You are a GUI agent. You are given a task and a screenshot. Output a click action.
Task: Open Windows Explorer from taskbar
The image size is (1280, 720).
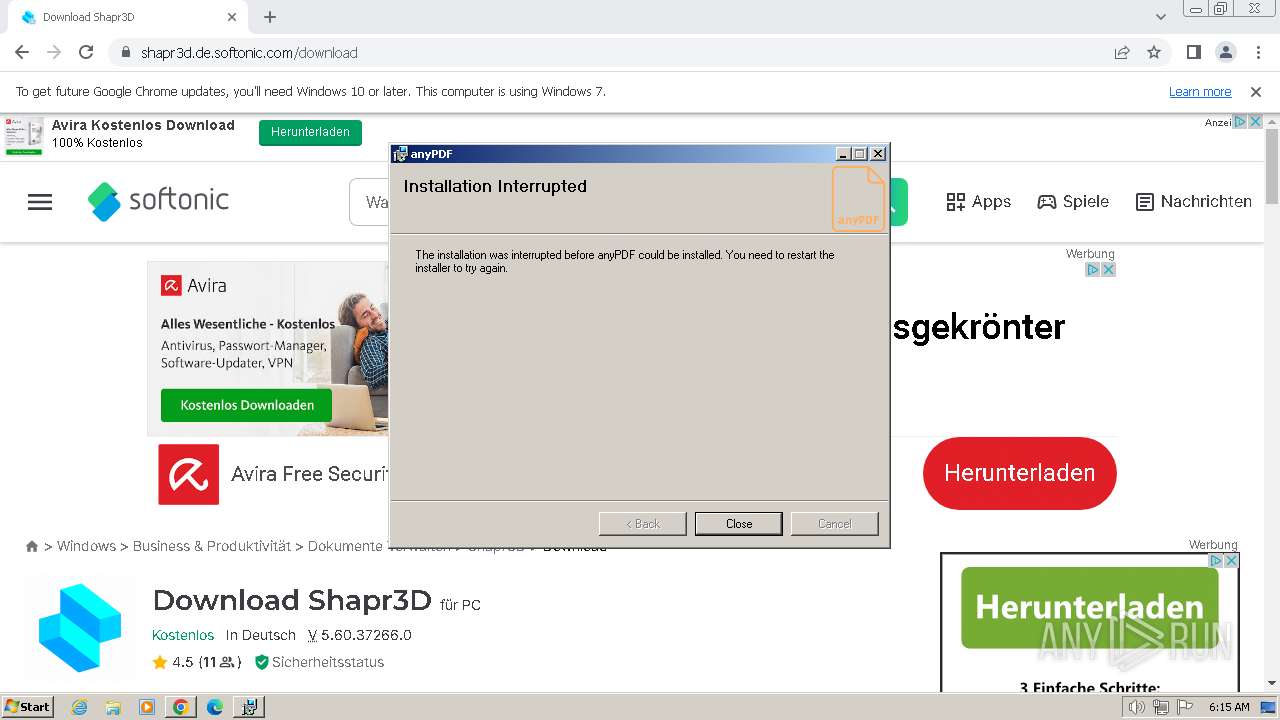[x=113, y=707]
